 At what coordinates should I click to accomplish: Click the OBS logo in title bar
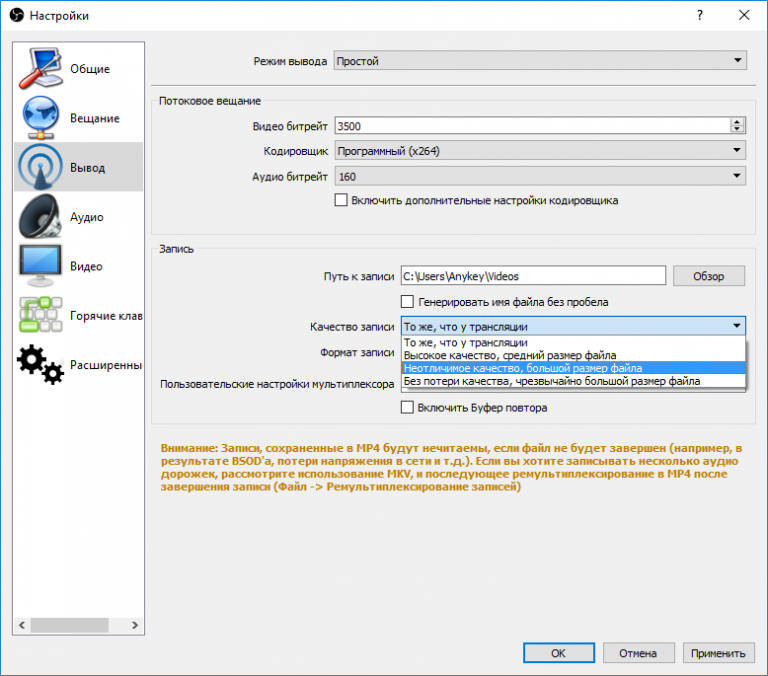pos(17,15)
